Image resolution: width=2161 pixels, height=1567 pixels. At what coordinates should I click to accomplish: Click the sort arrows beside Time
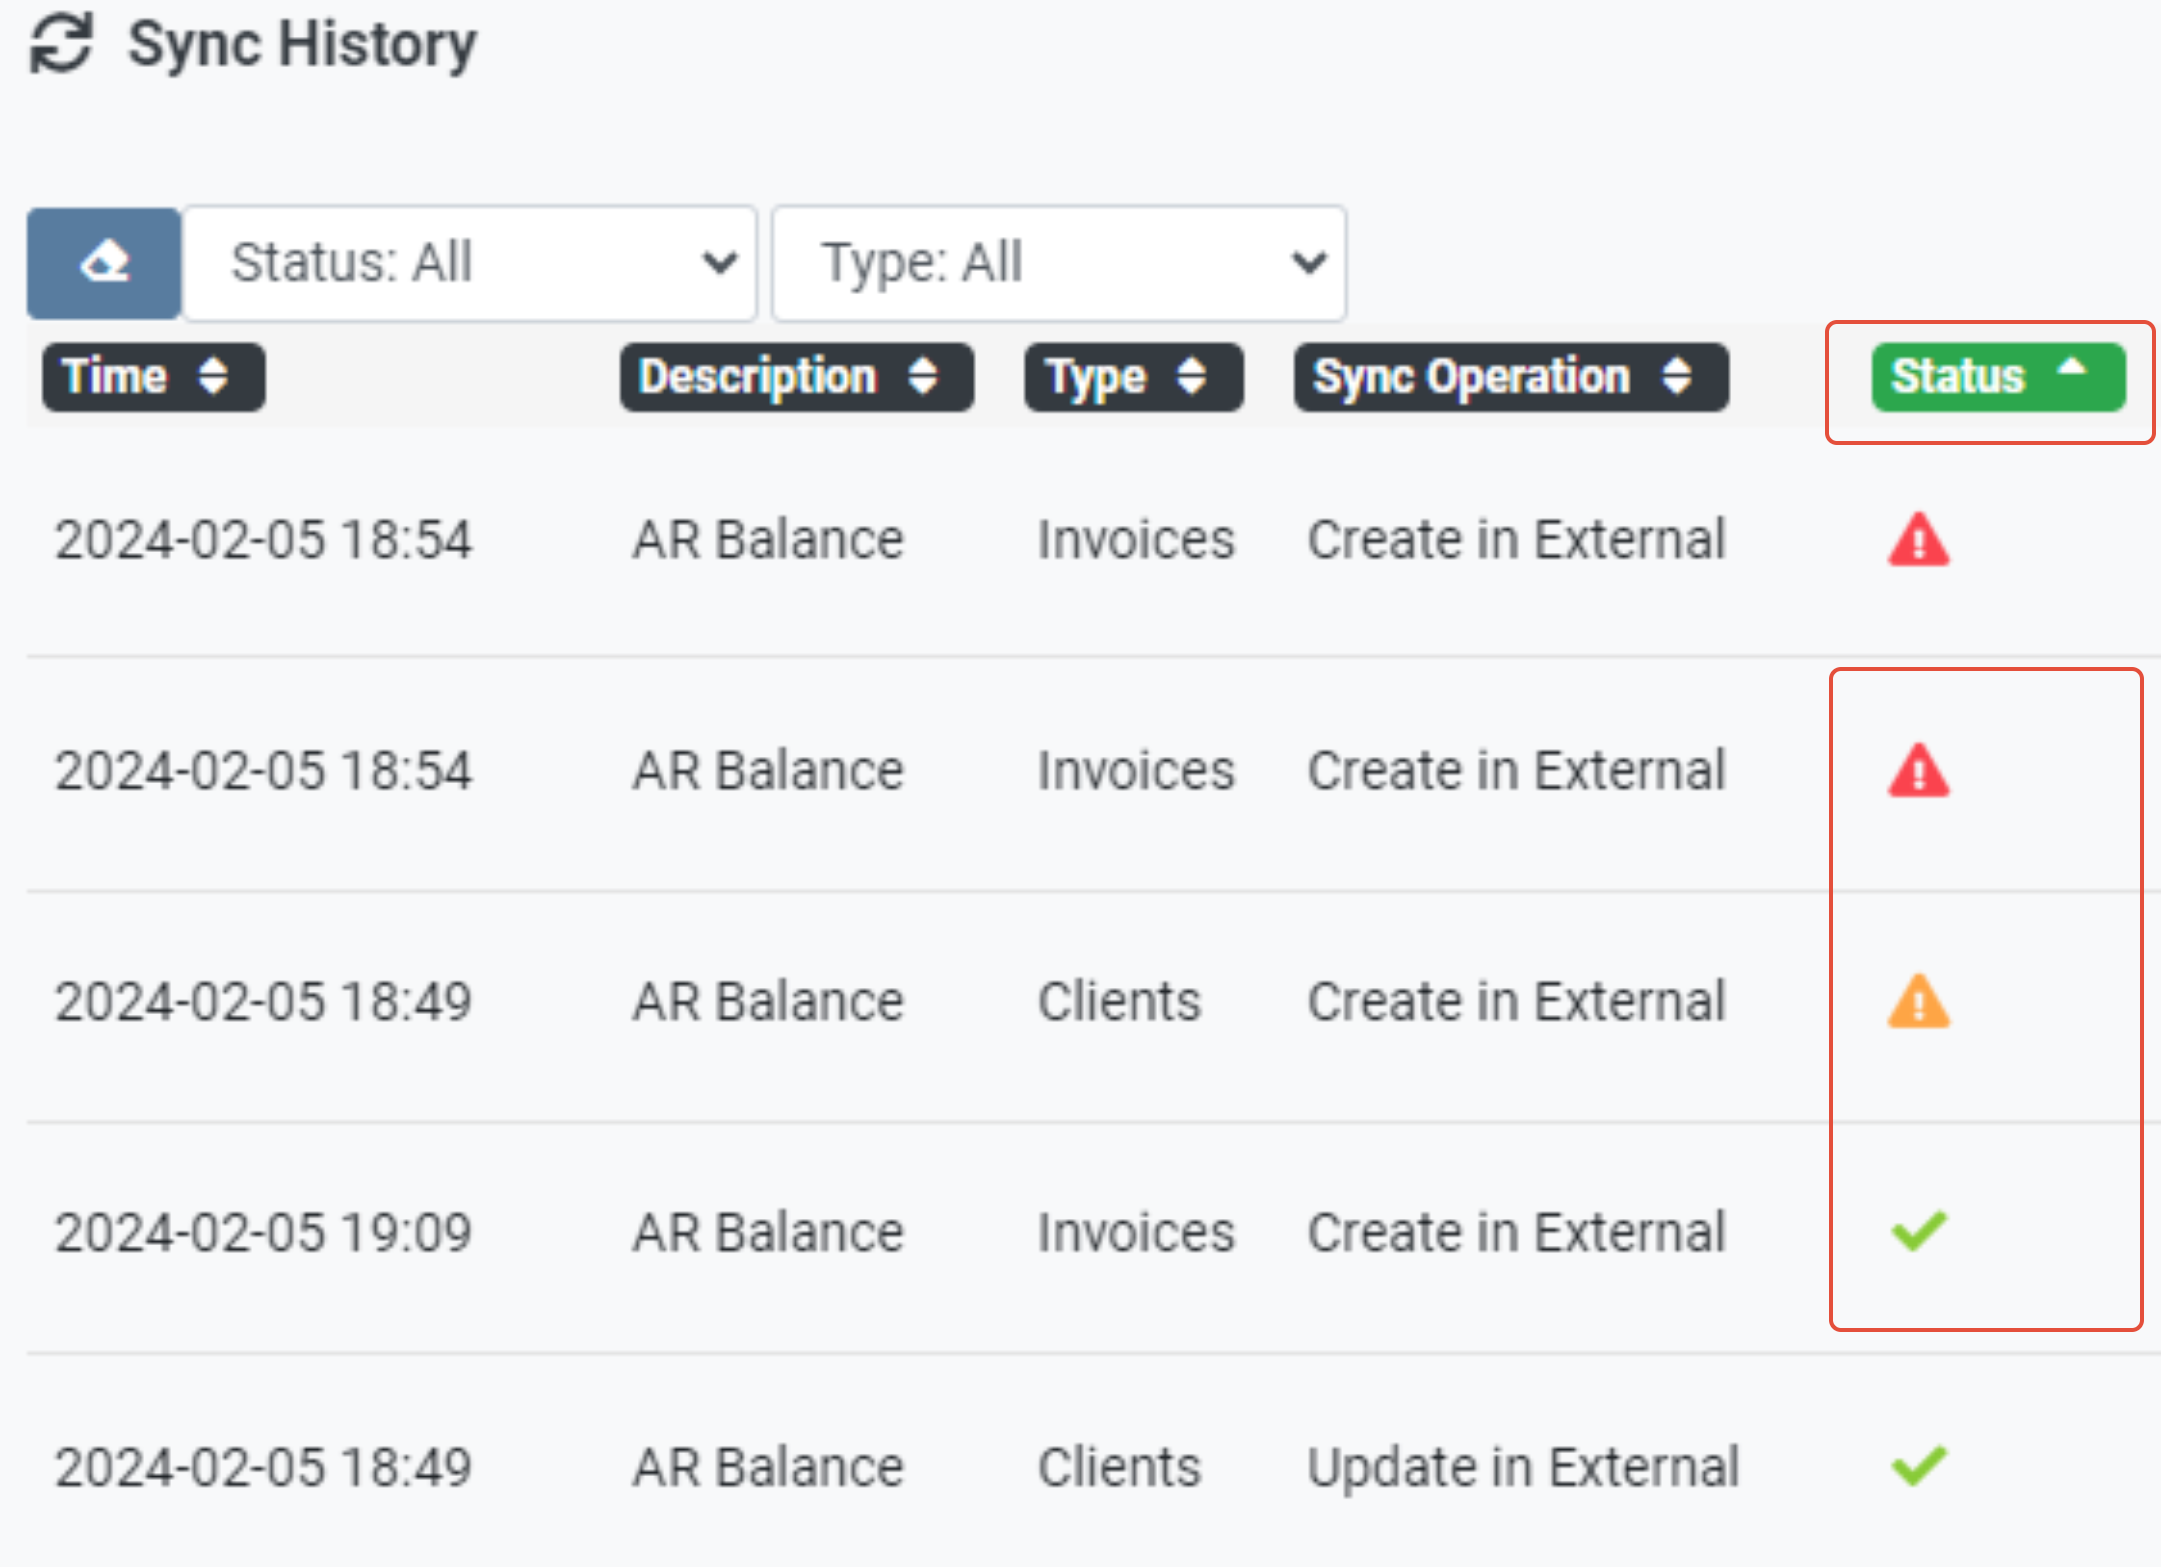(213, 377)
